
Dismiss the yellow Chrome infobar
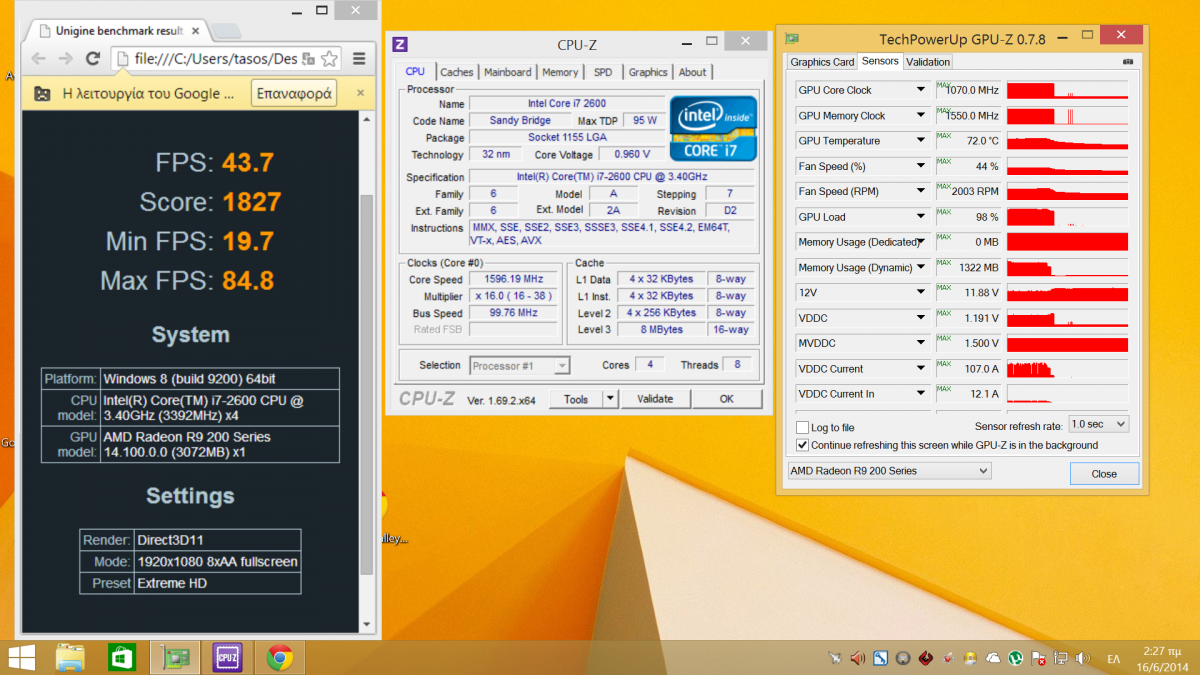[361, 94]
